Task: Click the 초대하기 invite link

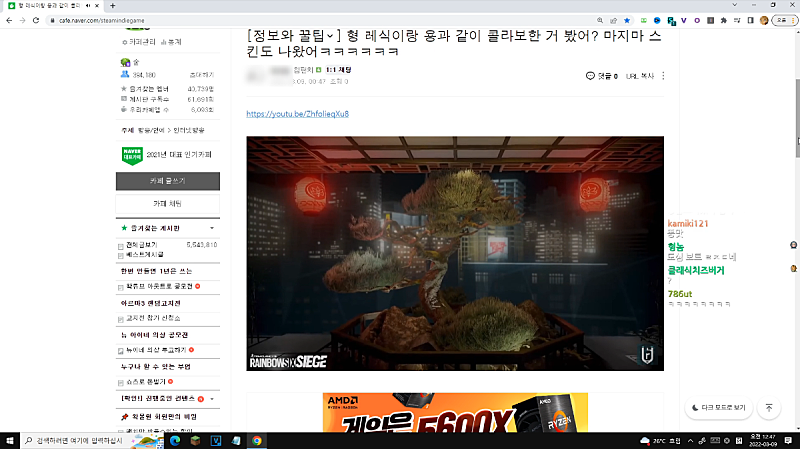Action: (202, 75)
